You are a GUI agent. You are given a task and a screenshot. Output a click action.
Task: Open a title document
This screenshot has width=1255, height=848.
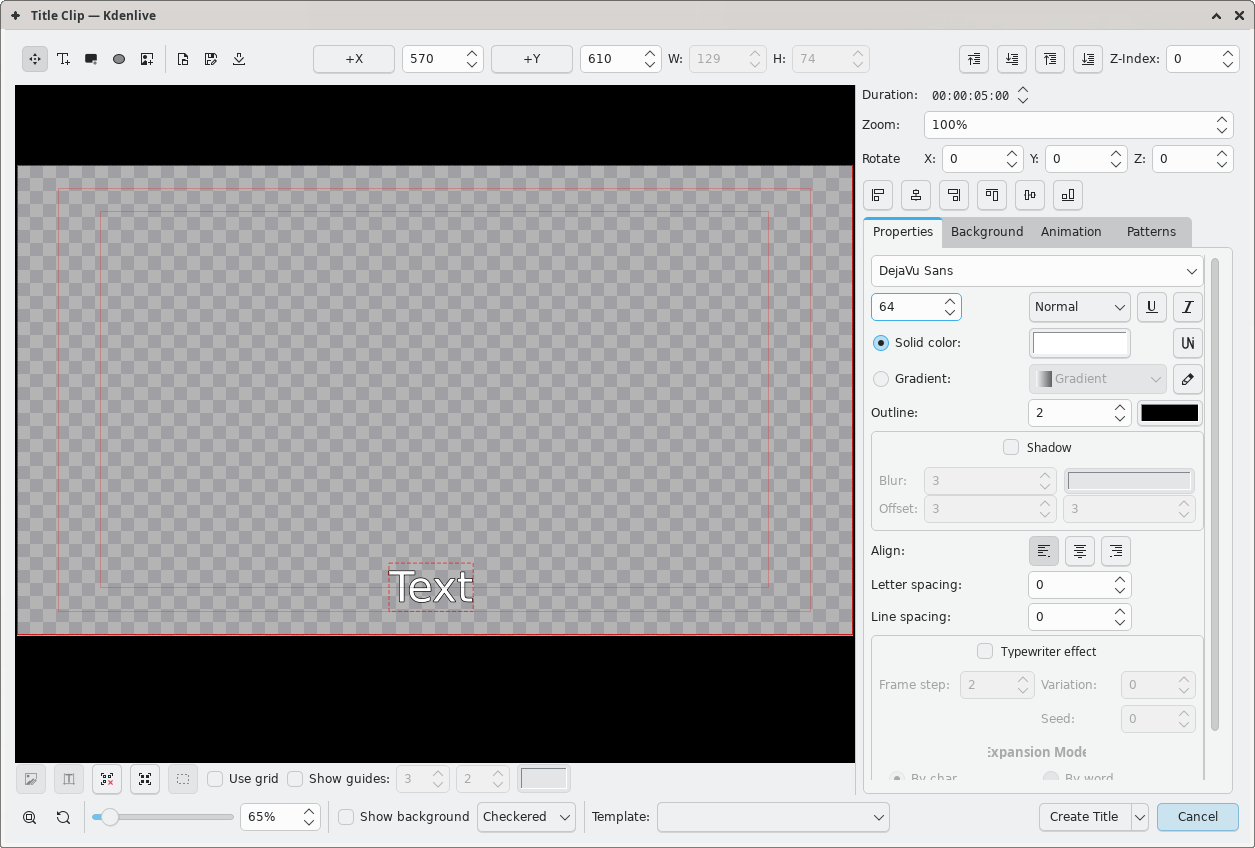coord(183,59)
